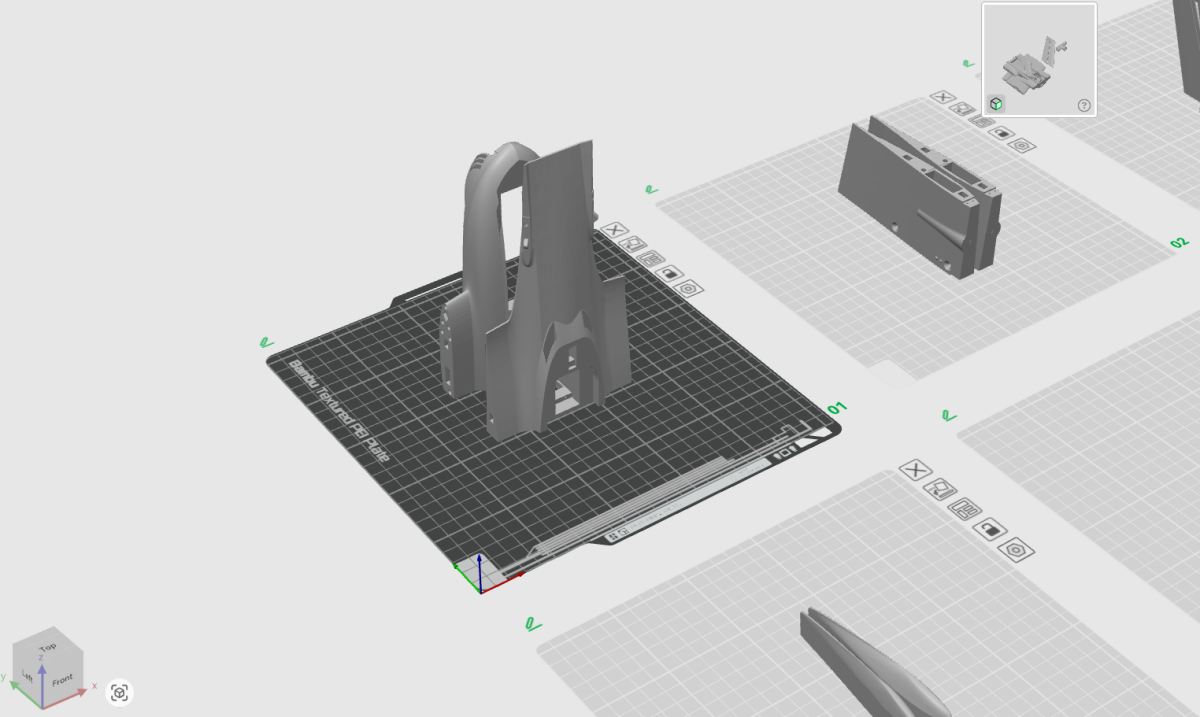This screenshot has width=1200, height=717.
Task: Remove all objects from the bottom plate
Action: [916, 470]
